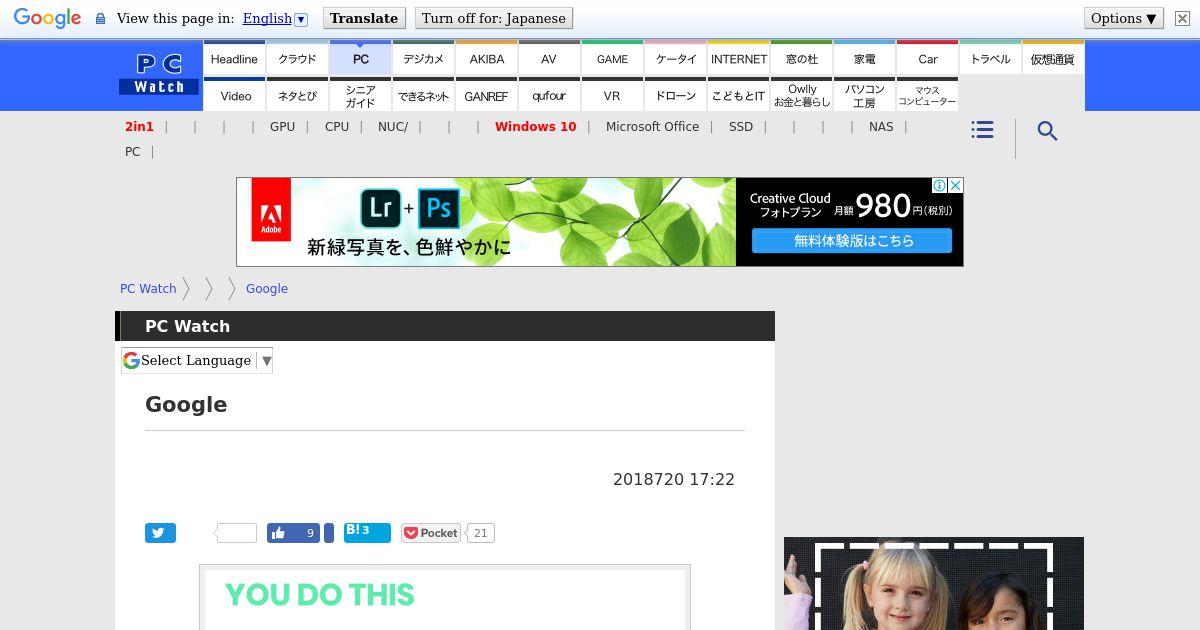Image resolution: width=1200 pixels, height=630 pixels.
Task: Open the GANREF tab
Action: point(486,95)
